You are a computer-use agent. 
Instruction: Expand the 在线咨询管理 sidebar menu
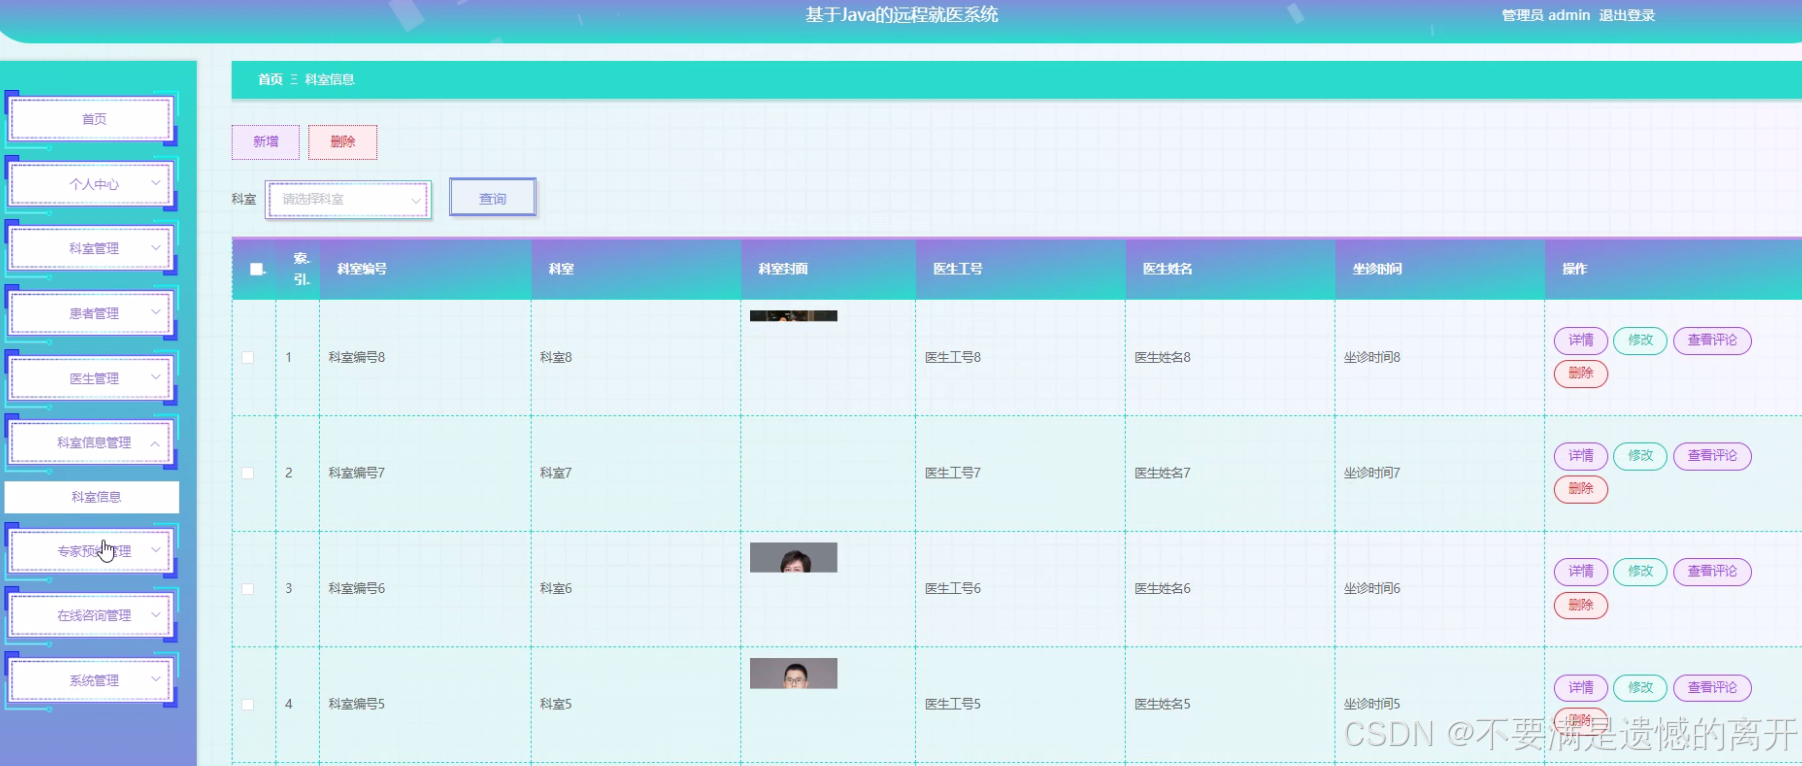[91, 615]
